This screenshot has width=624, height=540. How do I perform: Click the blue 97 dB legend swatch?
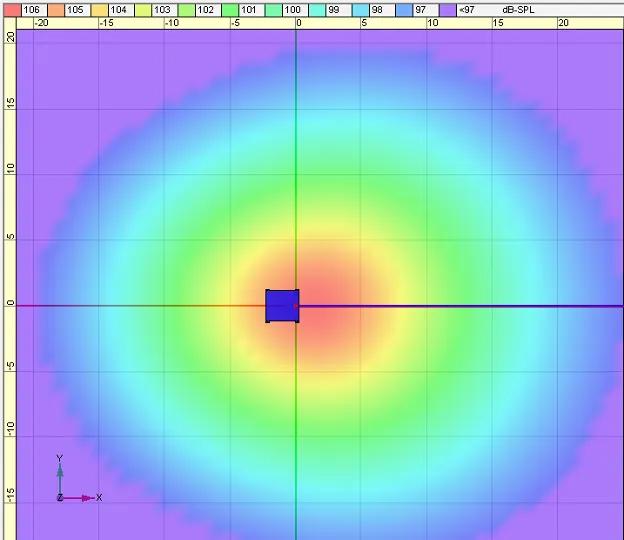click(x=404, y=9)
